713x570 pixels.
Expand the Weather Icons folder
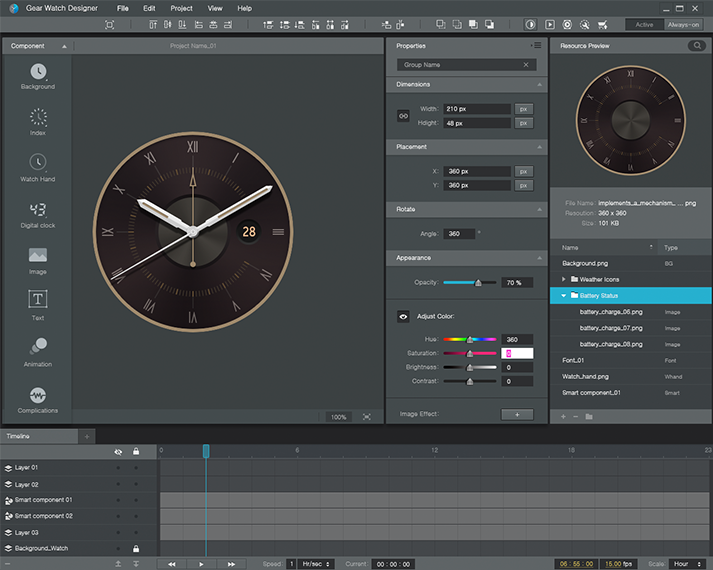[564, 279]
